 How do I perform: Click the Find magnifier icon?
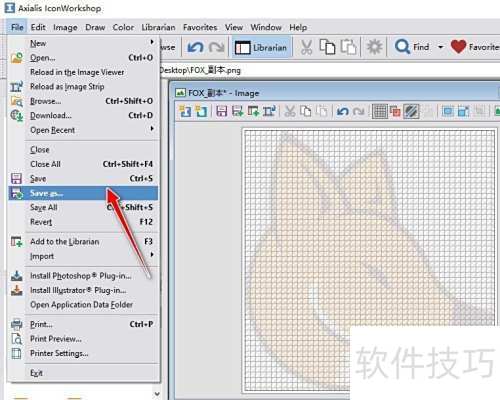click(x=402, y=47)
